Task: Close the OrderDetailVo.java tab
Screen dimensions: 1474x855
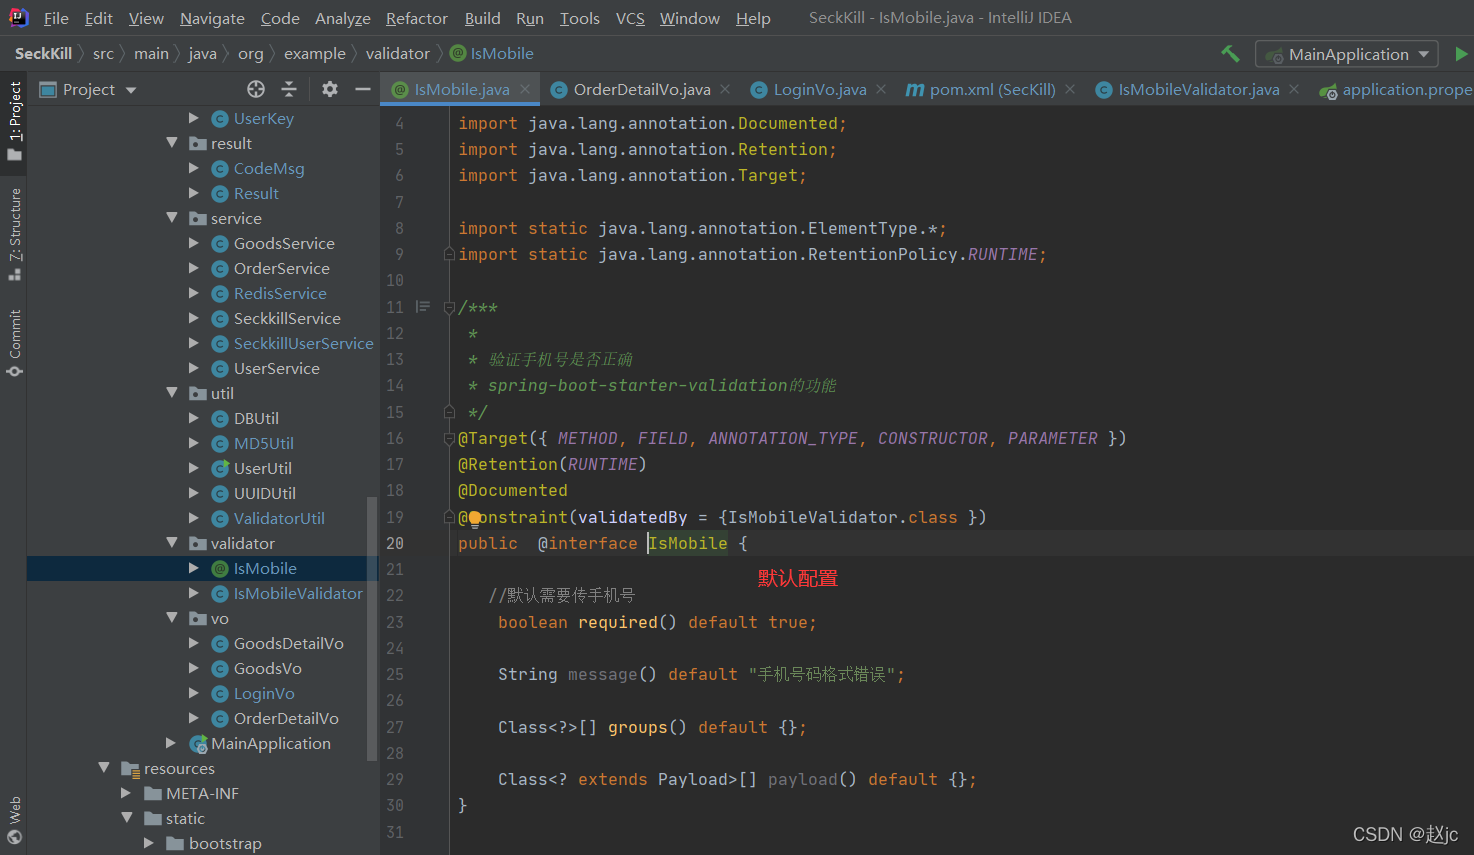Action: coord(726,89)
